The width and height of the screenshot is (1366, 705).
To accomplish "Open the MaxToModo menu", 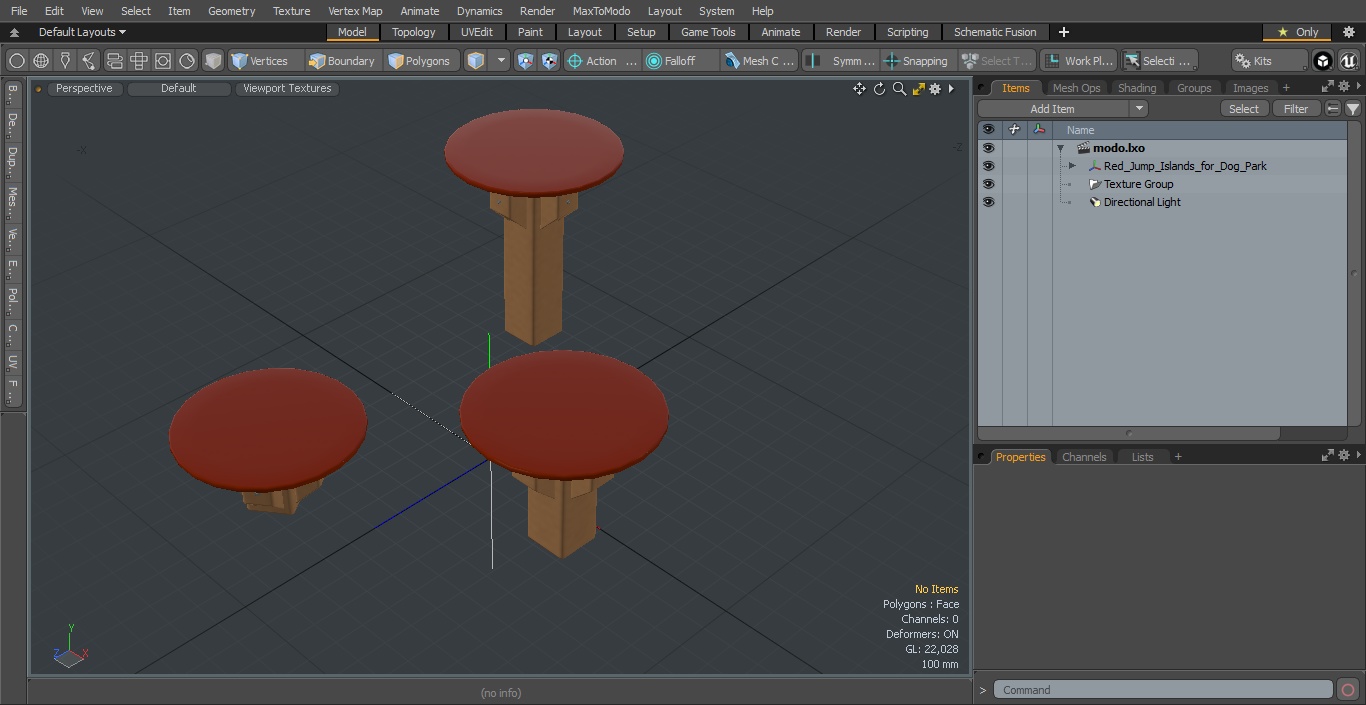I will pos(601,11).
